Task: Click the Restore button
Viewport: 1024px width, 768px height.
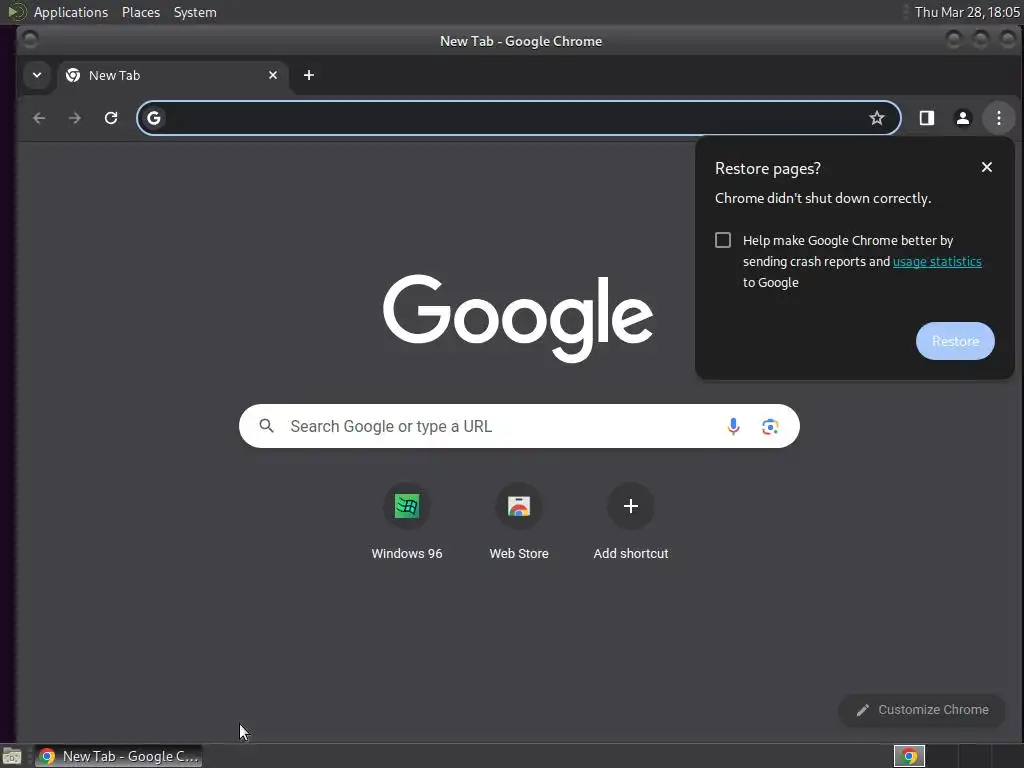Action: pyautogui.click(x=955, y=341)
